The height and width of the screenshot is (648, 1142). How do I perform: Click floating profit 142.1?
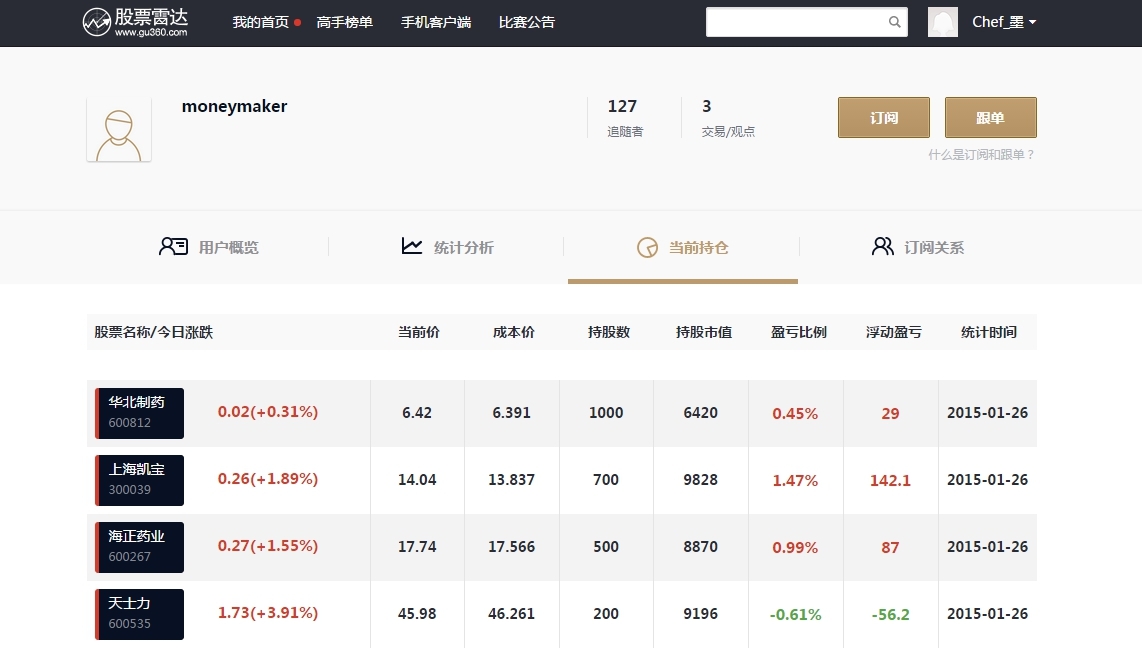[890, 481]
